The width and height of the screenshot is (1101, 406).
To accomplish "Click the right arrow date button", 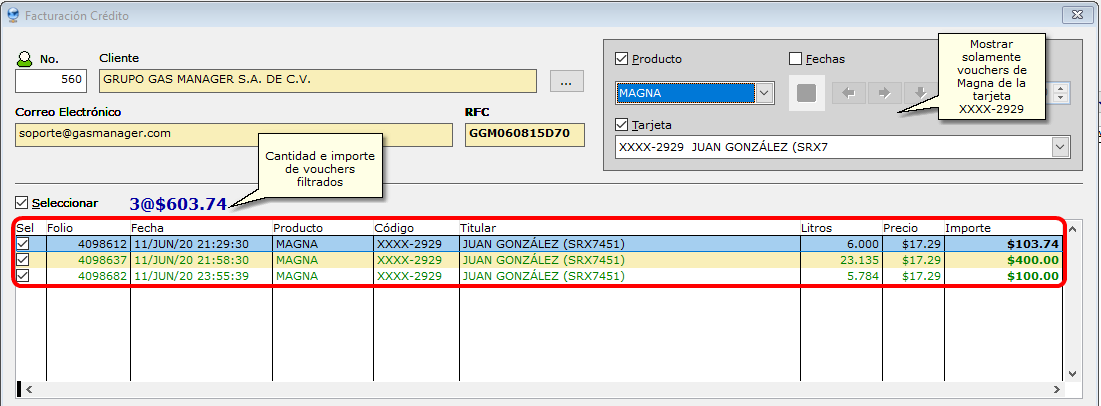I will click(884, 93).
